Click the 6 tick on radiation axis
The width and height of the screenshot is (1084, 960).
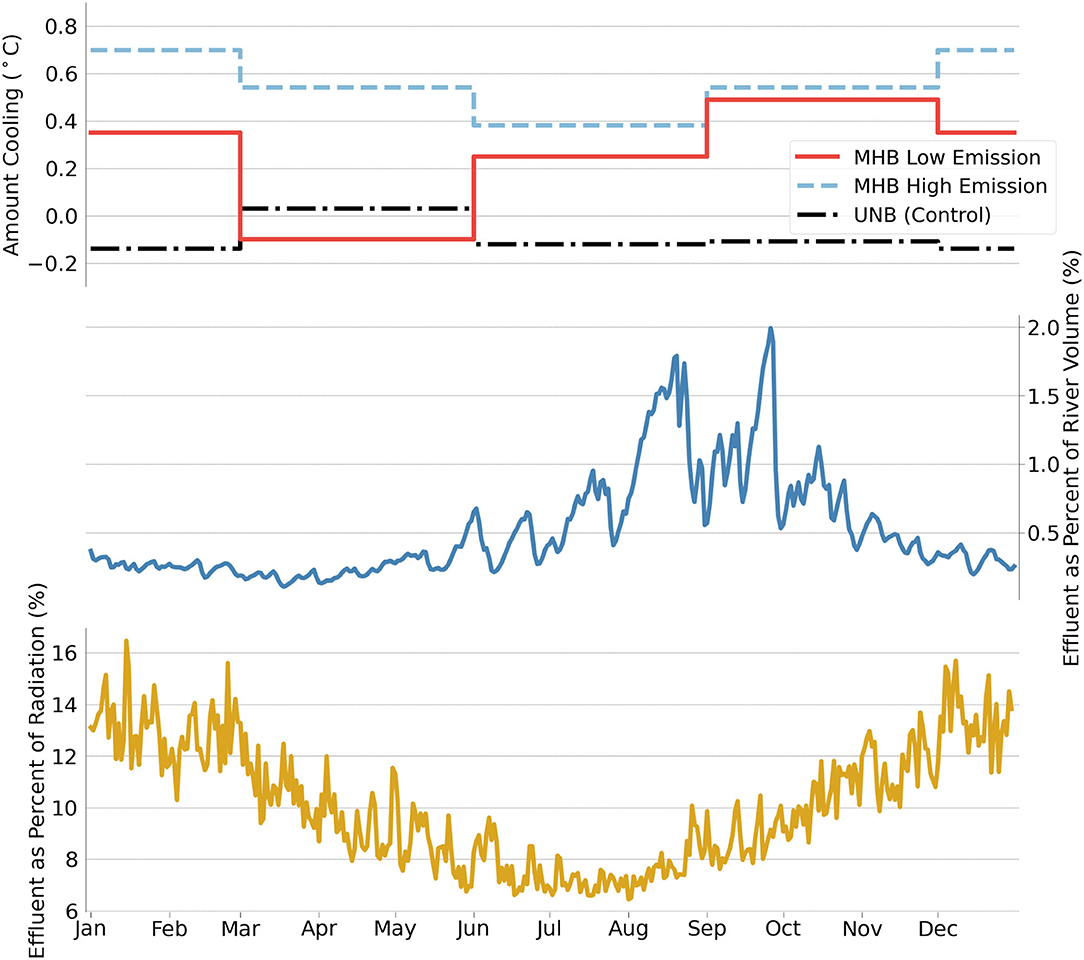[71, 912]
